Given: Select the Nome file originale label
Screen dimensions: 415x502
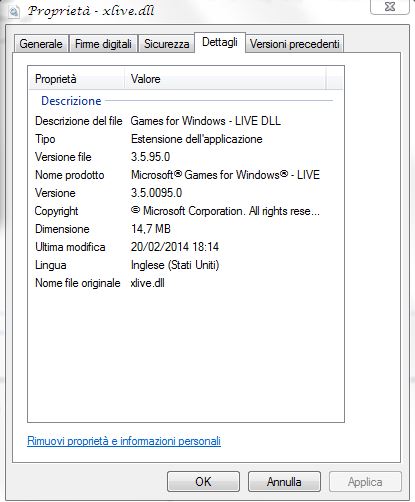Looking at the screenshot, I should [x=78, y=283].
